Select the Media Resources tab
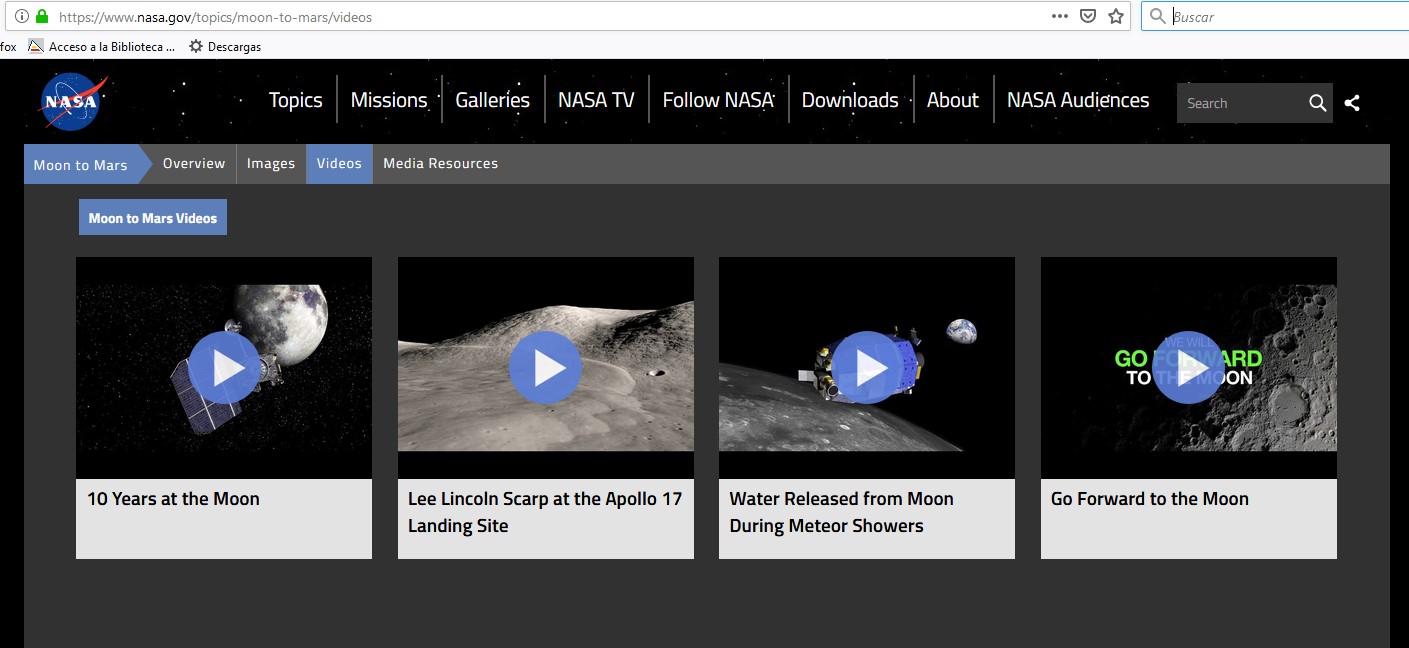The width and height of the screenshot is (1409, 648). tap(440, 164)
